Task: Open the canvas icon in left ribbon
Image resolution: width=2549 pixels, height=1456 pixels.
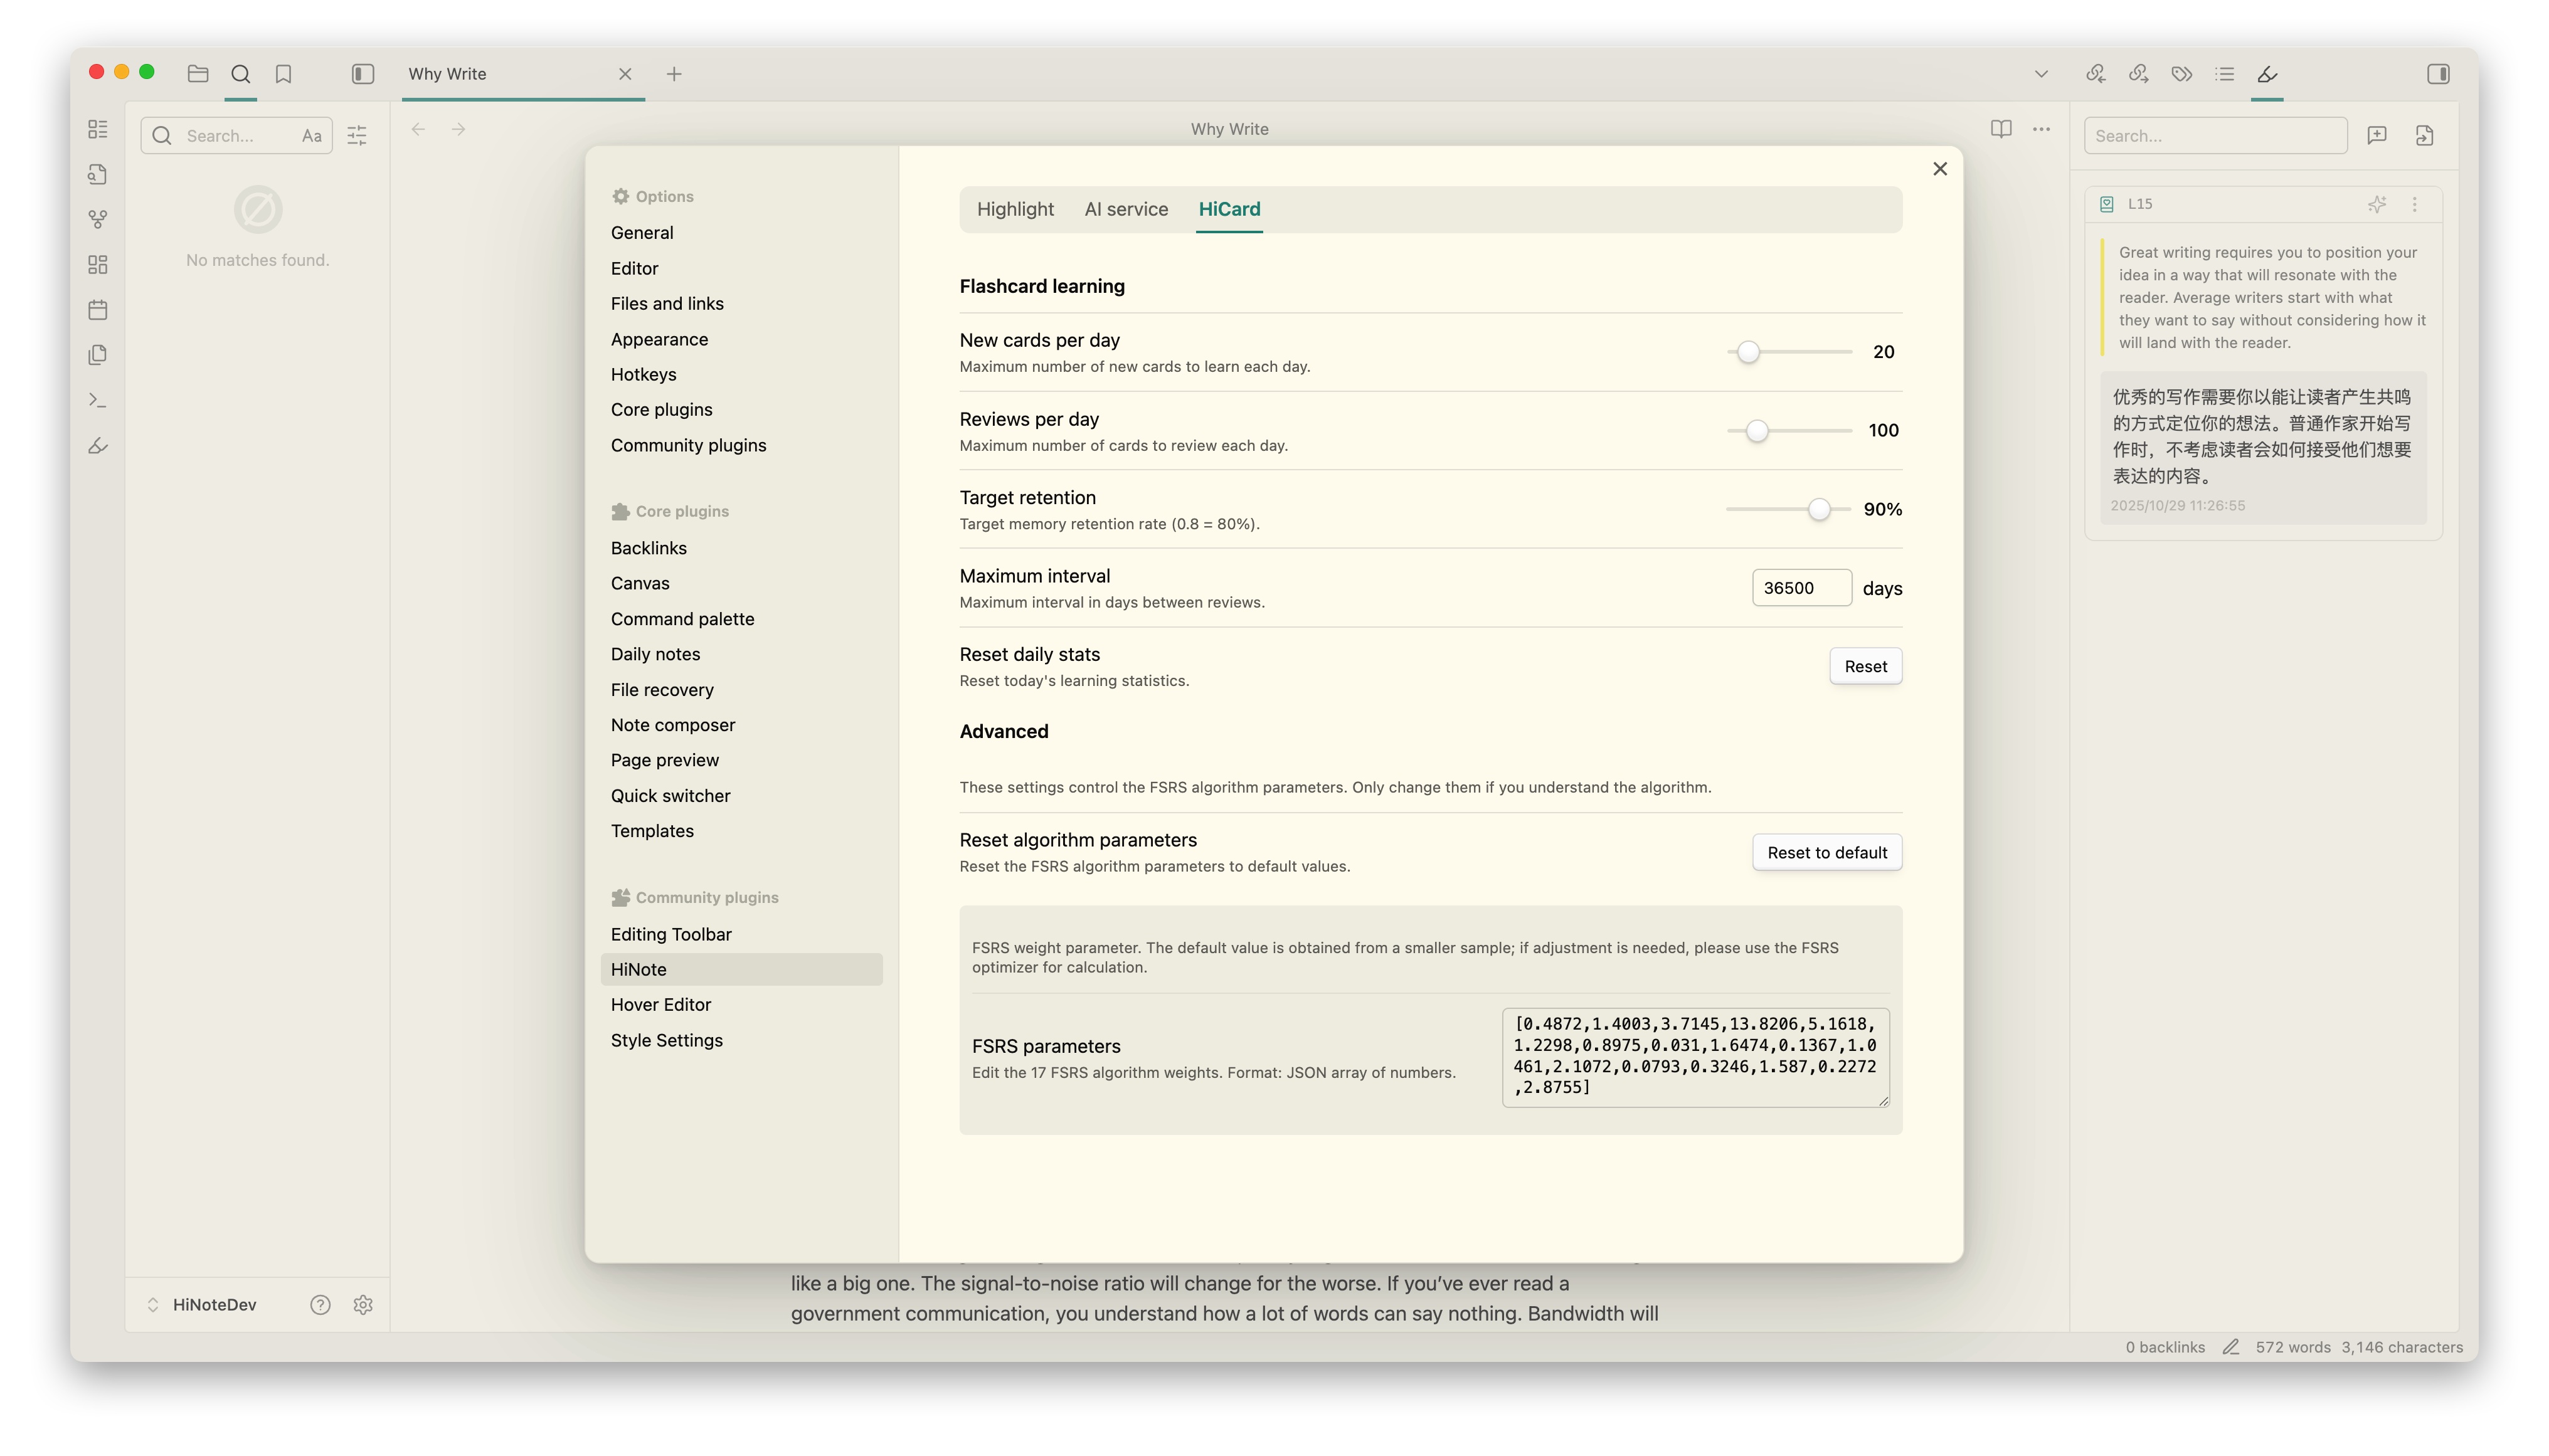Action: [98, 264]
